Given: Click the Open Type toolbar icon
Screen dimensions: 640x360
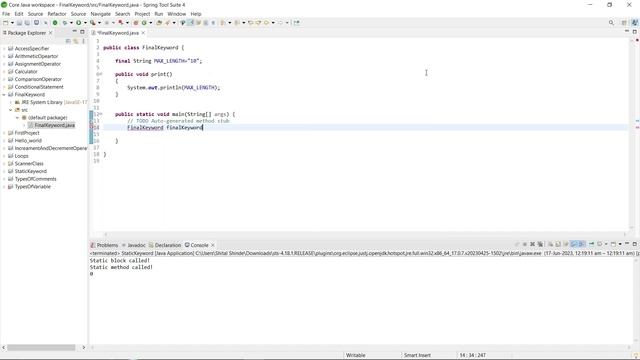Looking at the screenshot, I should click(159, 23).
